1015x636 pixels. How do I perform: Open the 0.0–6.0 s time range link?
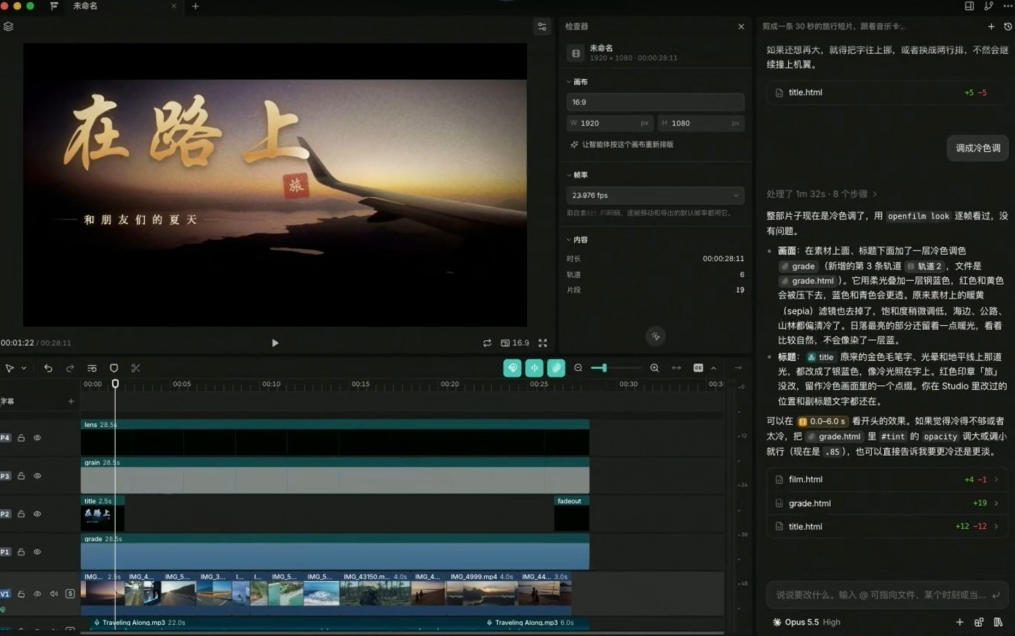[821, 421]
